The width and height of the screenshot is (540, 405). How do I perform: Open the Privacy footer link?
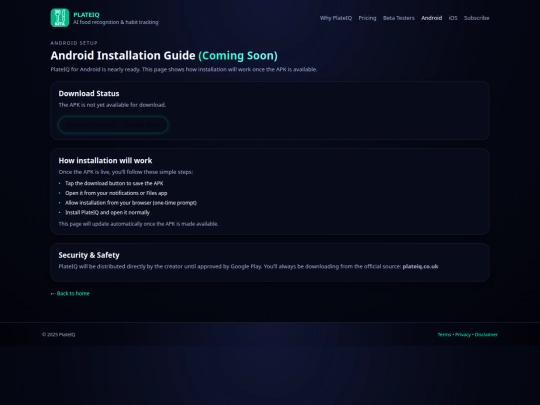(463, 334)
